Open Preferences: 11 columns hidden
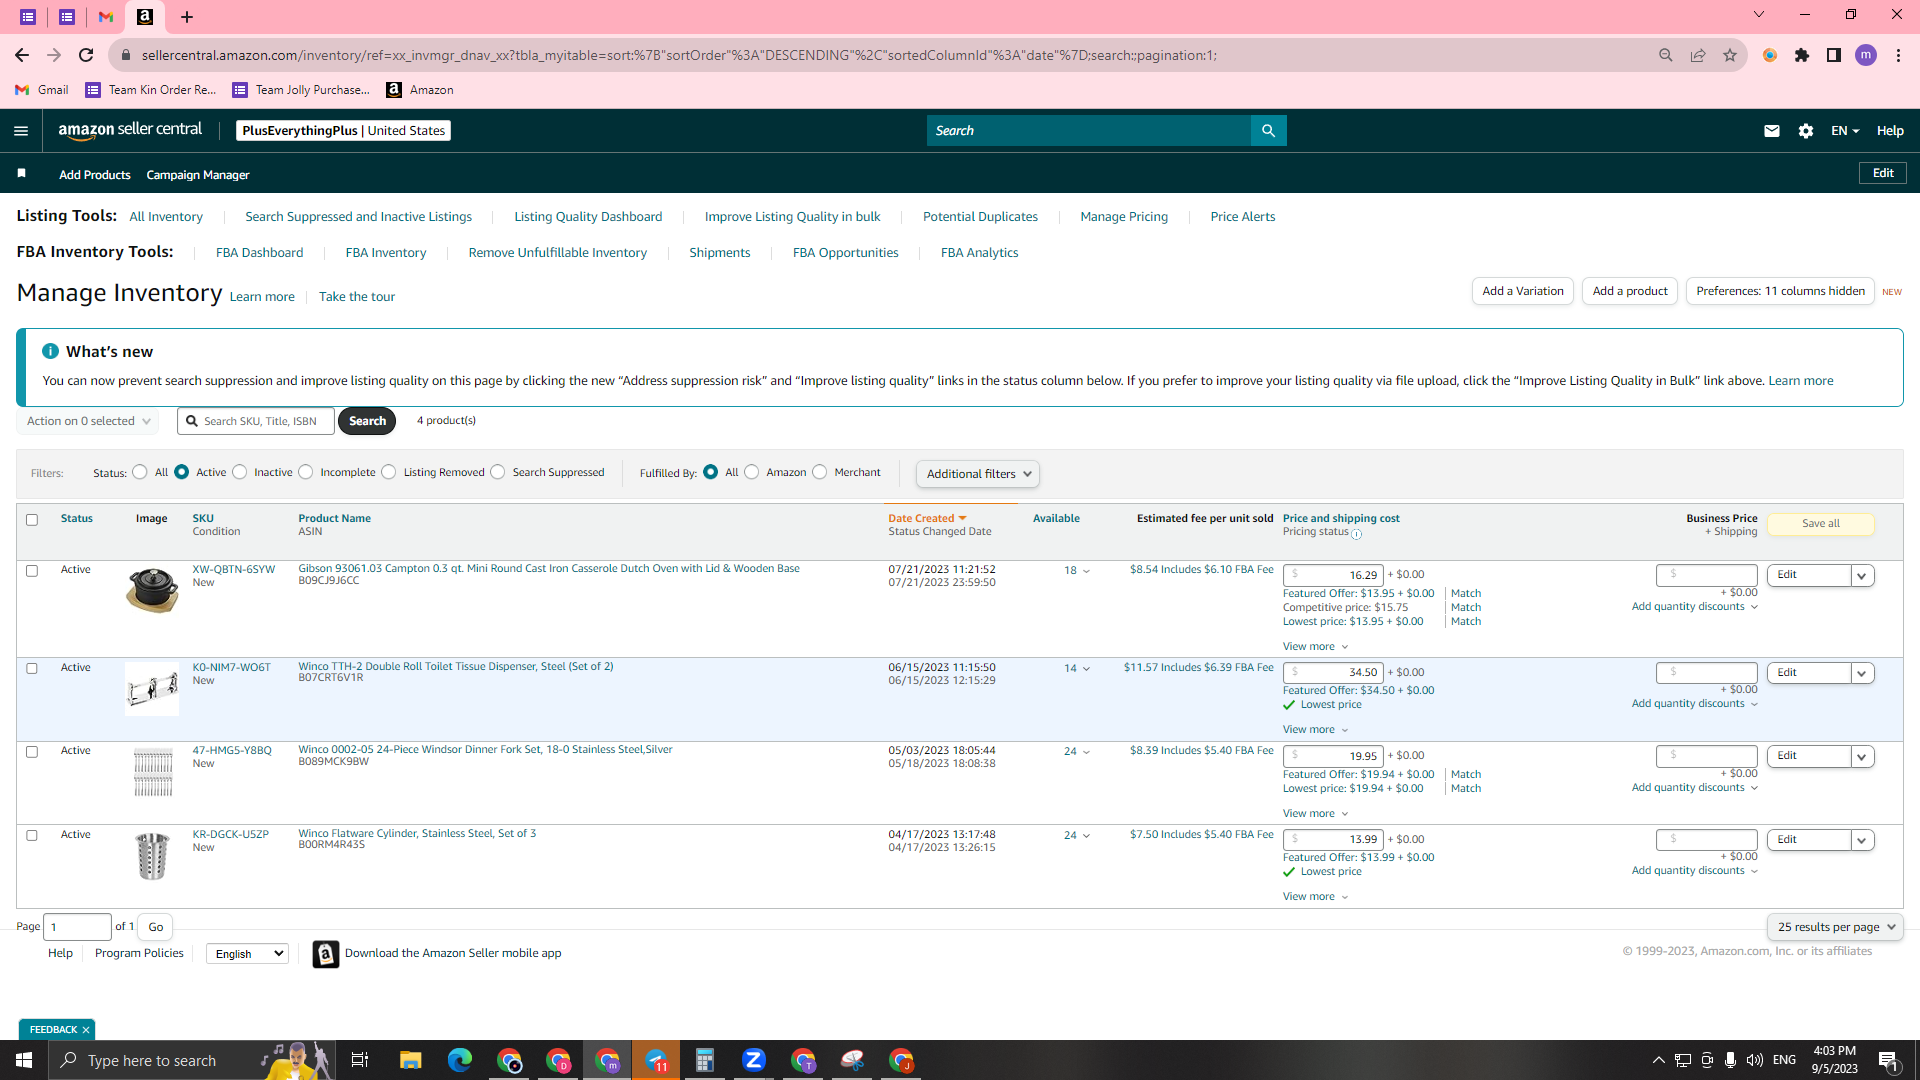The width and height of the screenshot is (1920, 1080). 1780,291
